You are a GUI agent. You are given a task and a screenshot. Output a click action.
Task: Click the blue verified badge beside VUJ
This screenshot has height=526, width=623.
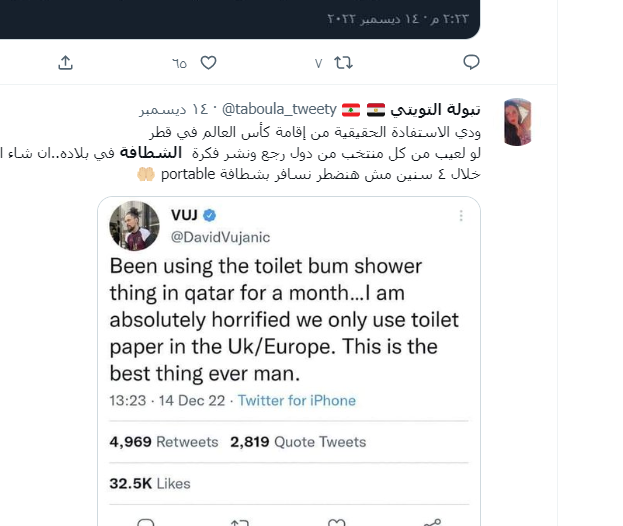(x=210, y=215)
